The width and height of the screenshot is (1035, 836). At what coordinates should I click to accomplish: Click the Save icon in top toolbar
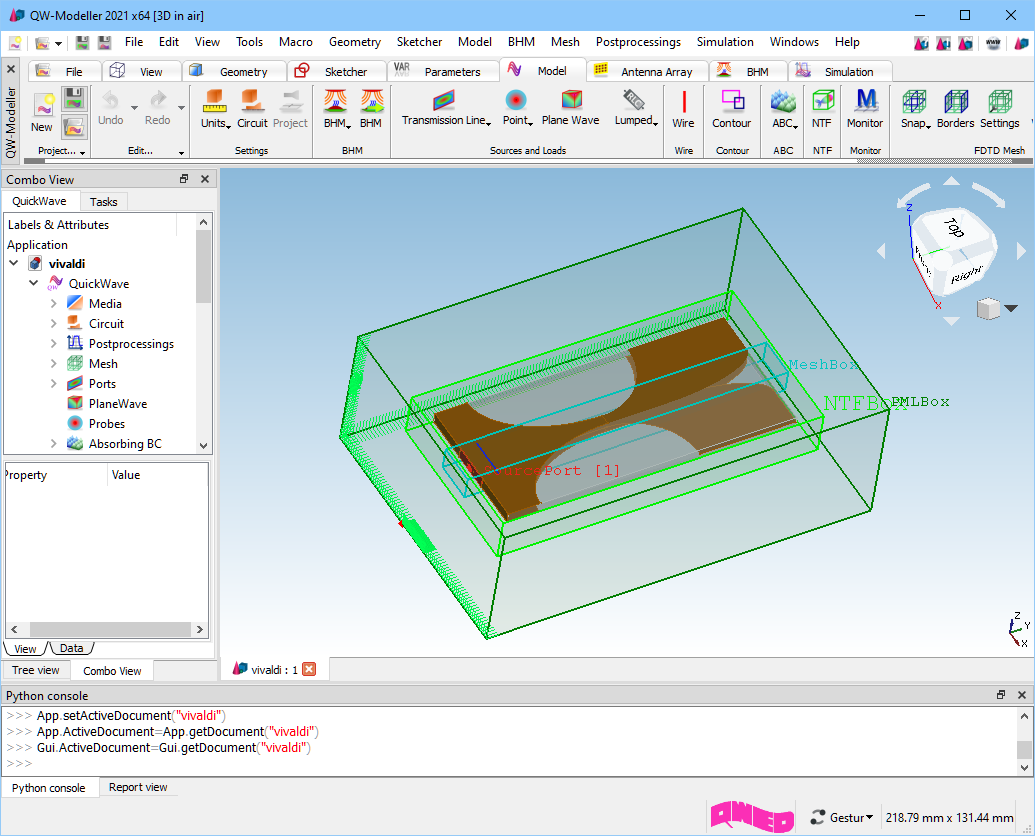tap(83, 43)
